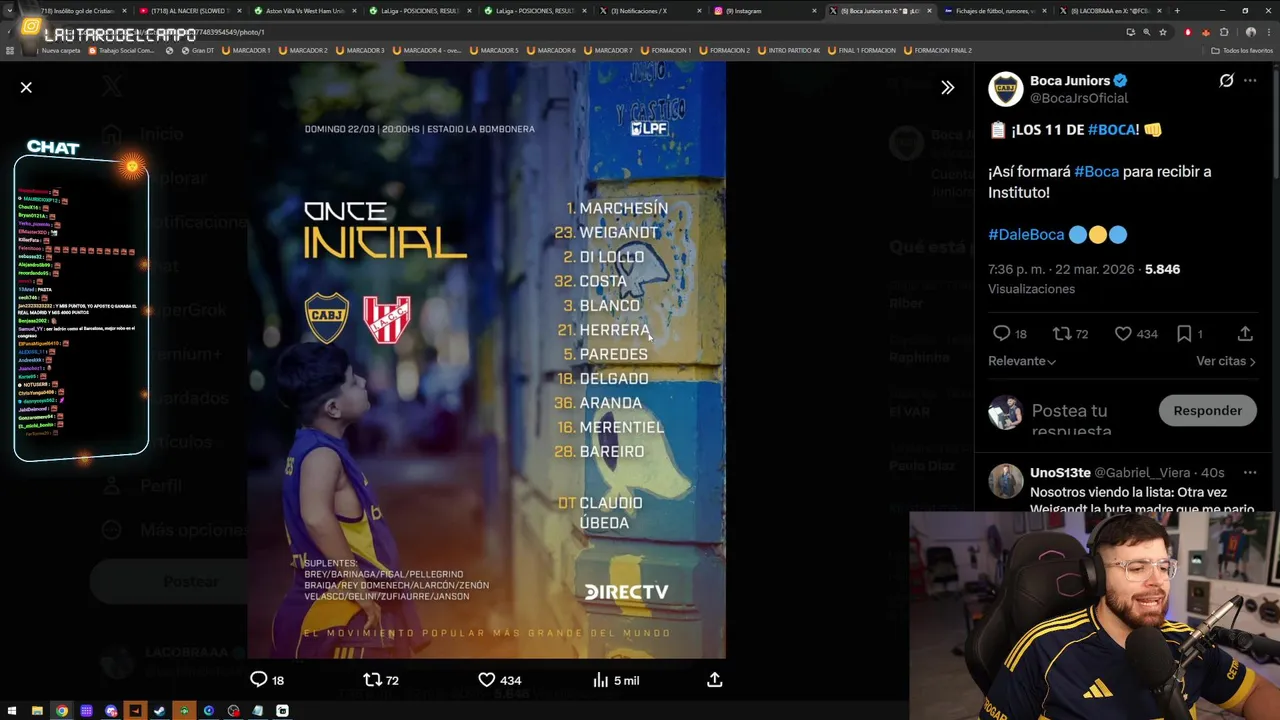Click reply icon under the photo
The width and height of the screenshot is (1280, 720).
coord(258,680)
